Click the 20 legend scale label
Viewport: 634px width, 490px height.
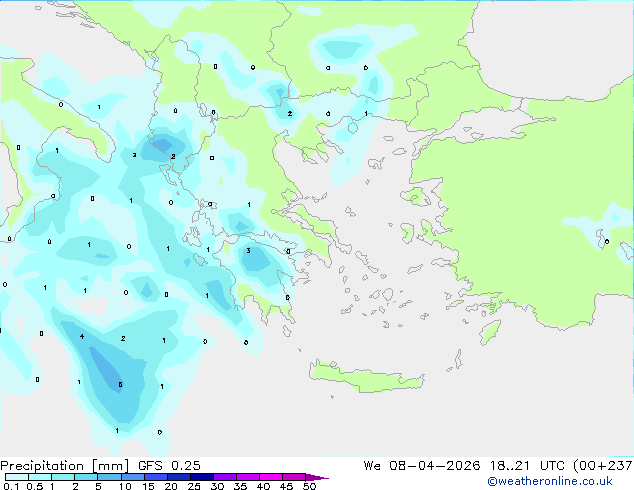pos(171,486)
